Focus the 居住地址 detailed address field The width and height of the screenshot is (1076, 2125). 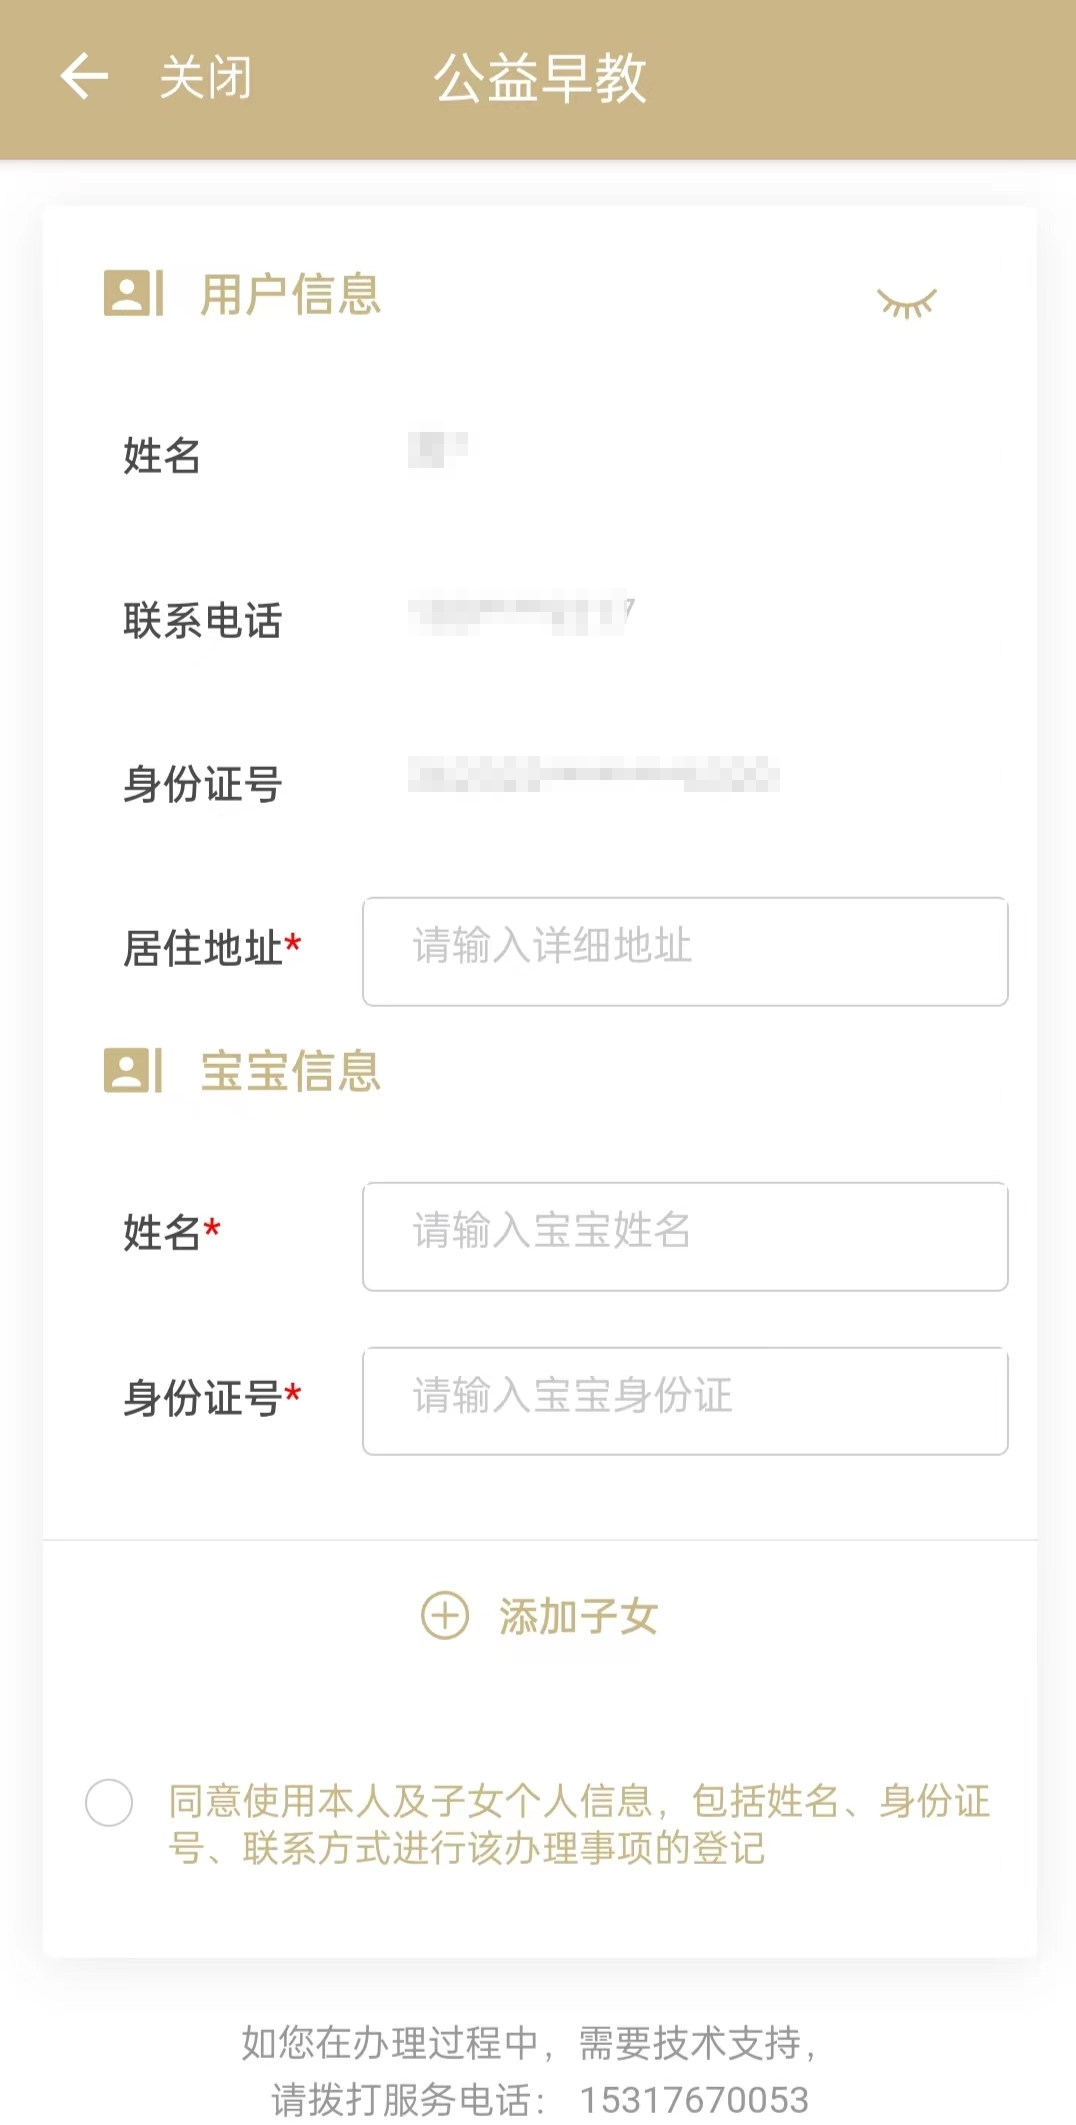coord(685,951)
